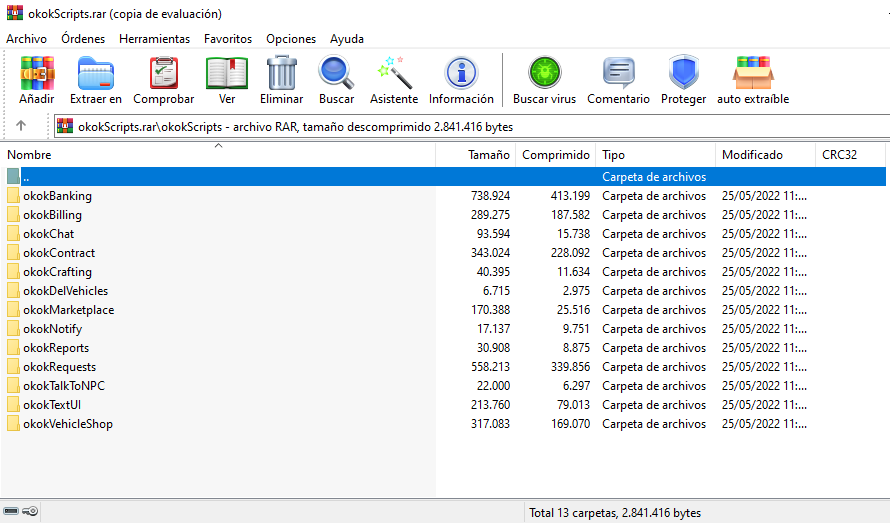Click the compressed value 187.582
The height and width of the screenshot is (523, 890).
pyautogui.click(x=570, y=215)
